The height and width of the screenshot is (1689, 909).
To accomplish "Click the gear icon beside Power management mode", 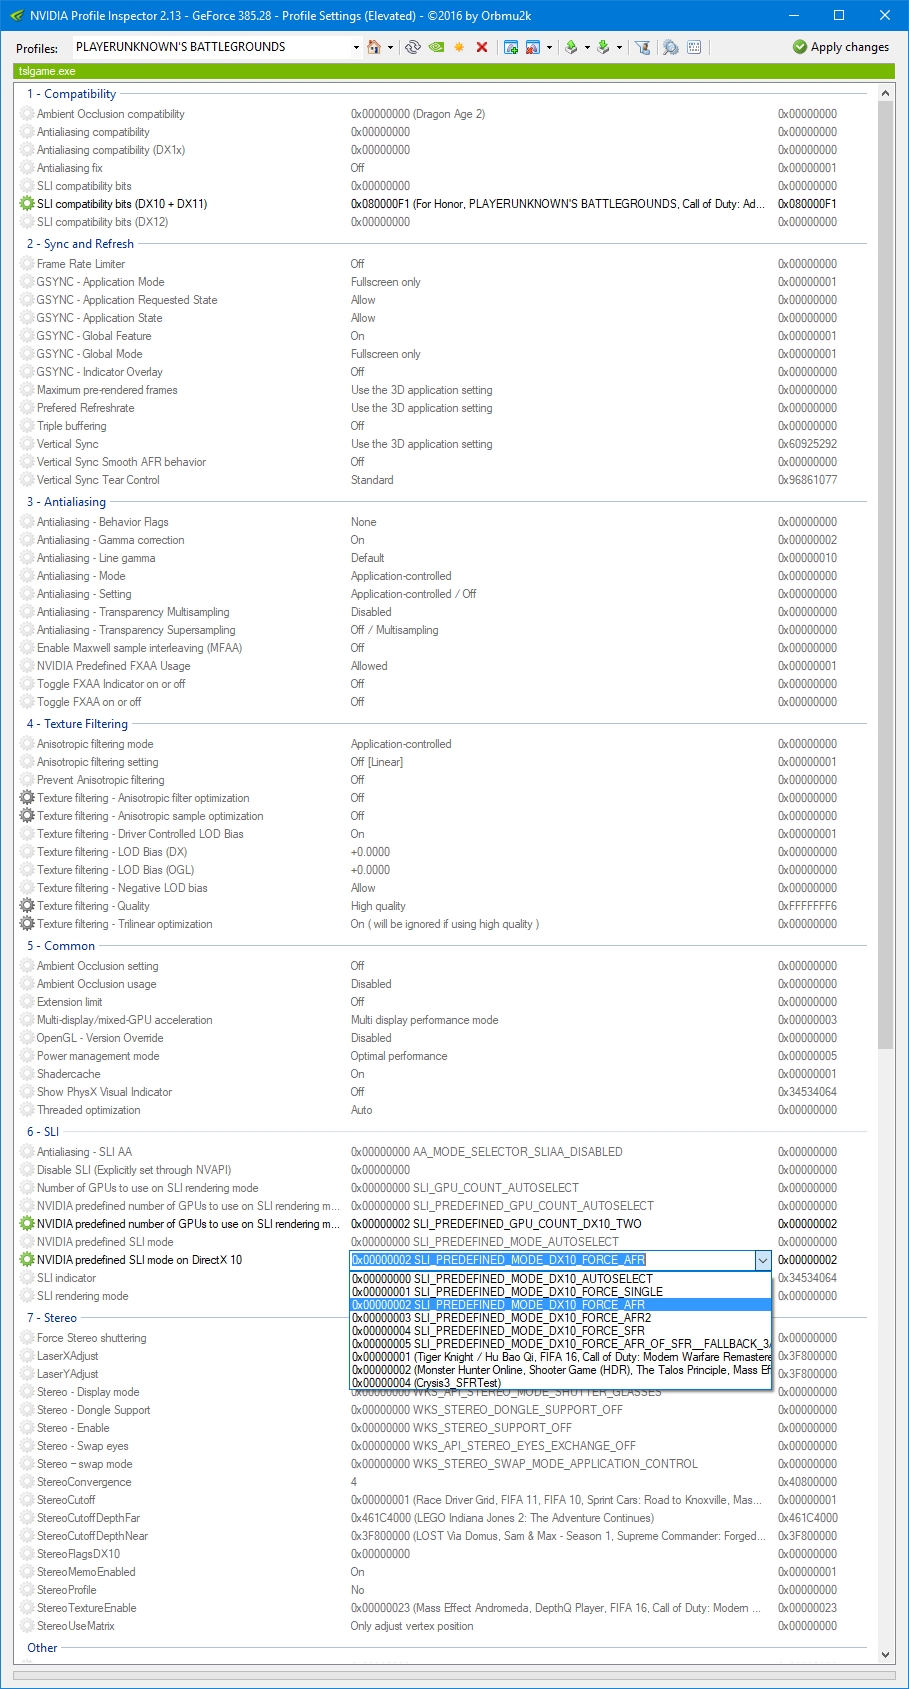I will (27, 1056).
